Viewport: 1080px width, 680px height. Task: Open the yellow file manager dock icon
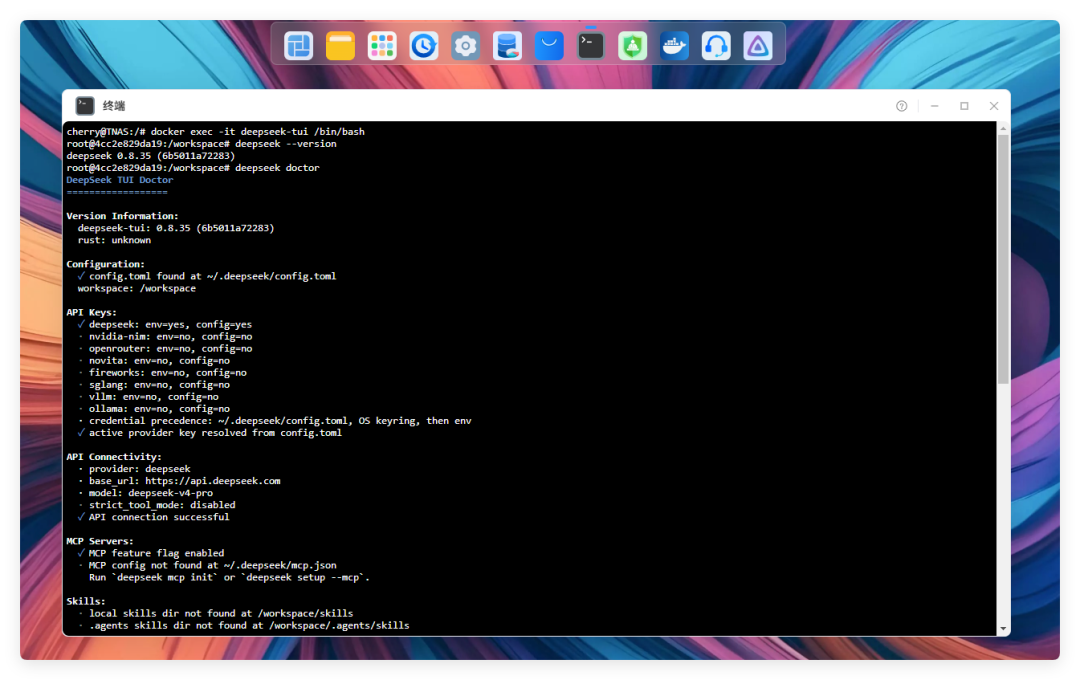(x=340, y=46)
